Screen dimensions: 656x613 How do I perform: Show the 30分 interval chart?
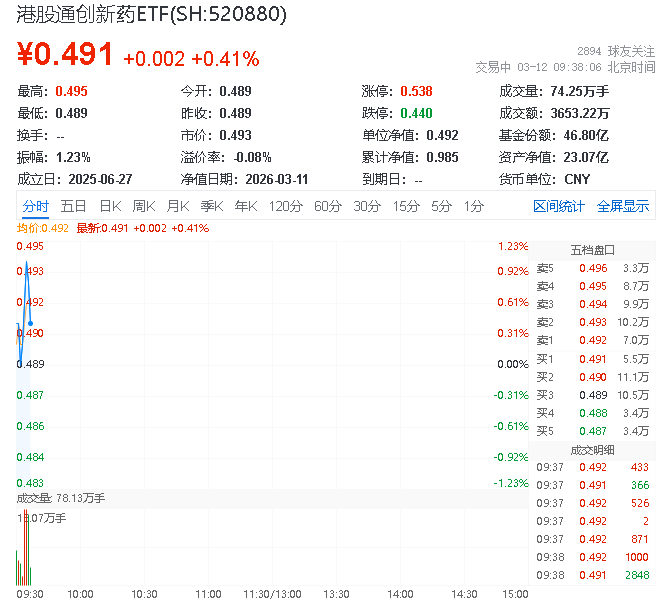[x=366, y=206]
